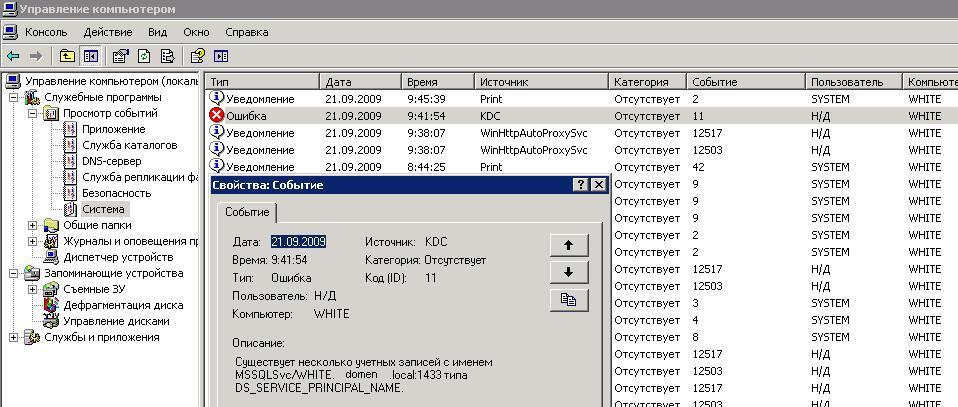
Task: Open the Properties toolbar icon
Action: pyautogui.click(x=121, y=56)
